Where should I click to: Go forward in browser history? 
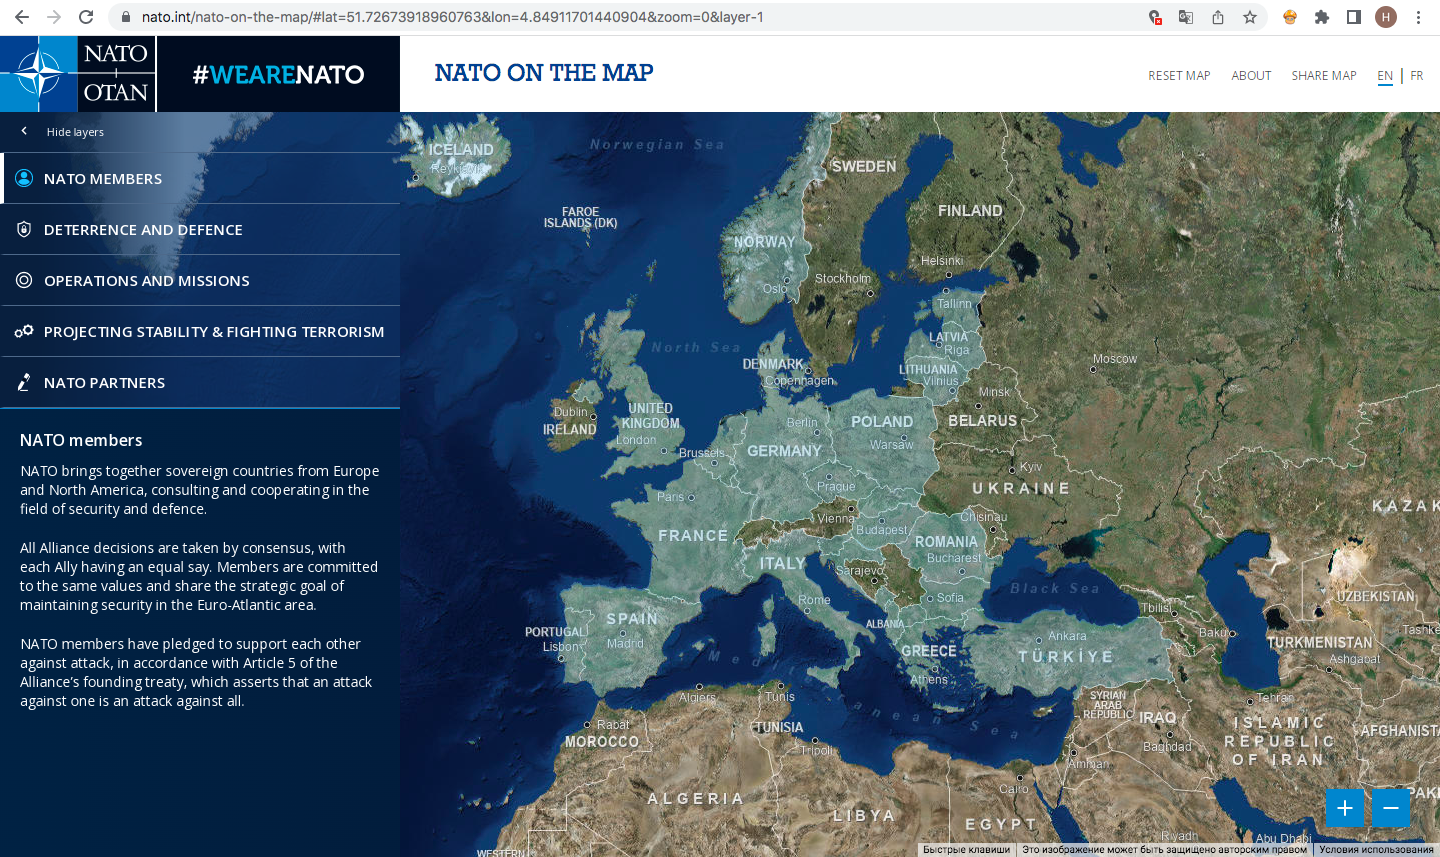pos(54,17)
